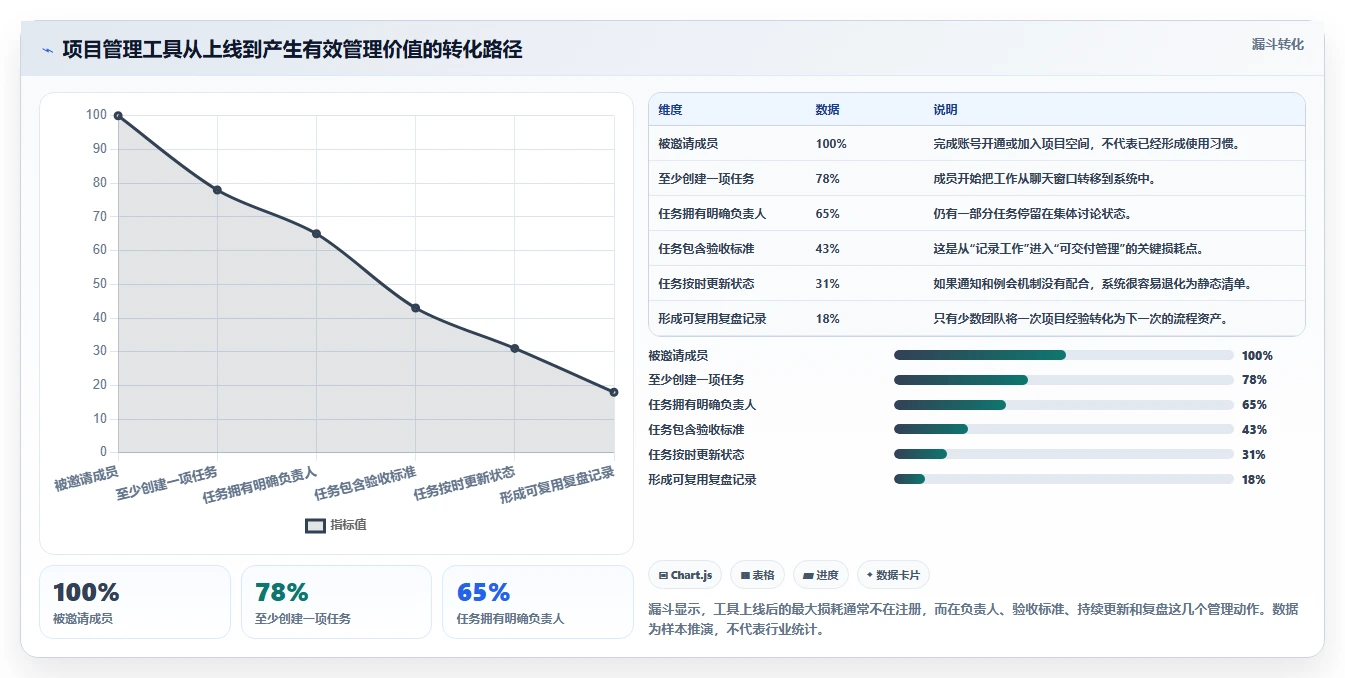Click the chart data point at 65

coord(316,234)
